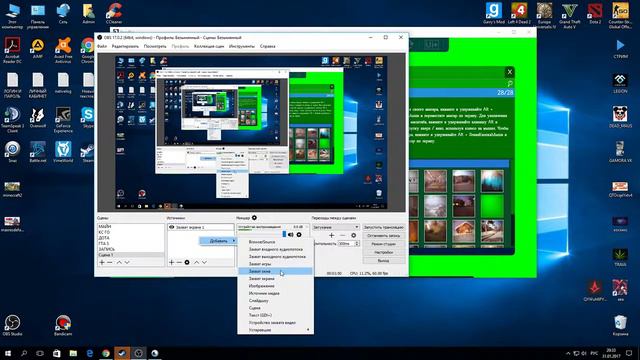Open Редактировать menu in OBS
Image resolution: width=640 pixels, height=360 pixels.
(x=125, y=46)
